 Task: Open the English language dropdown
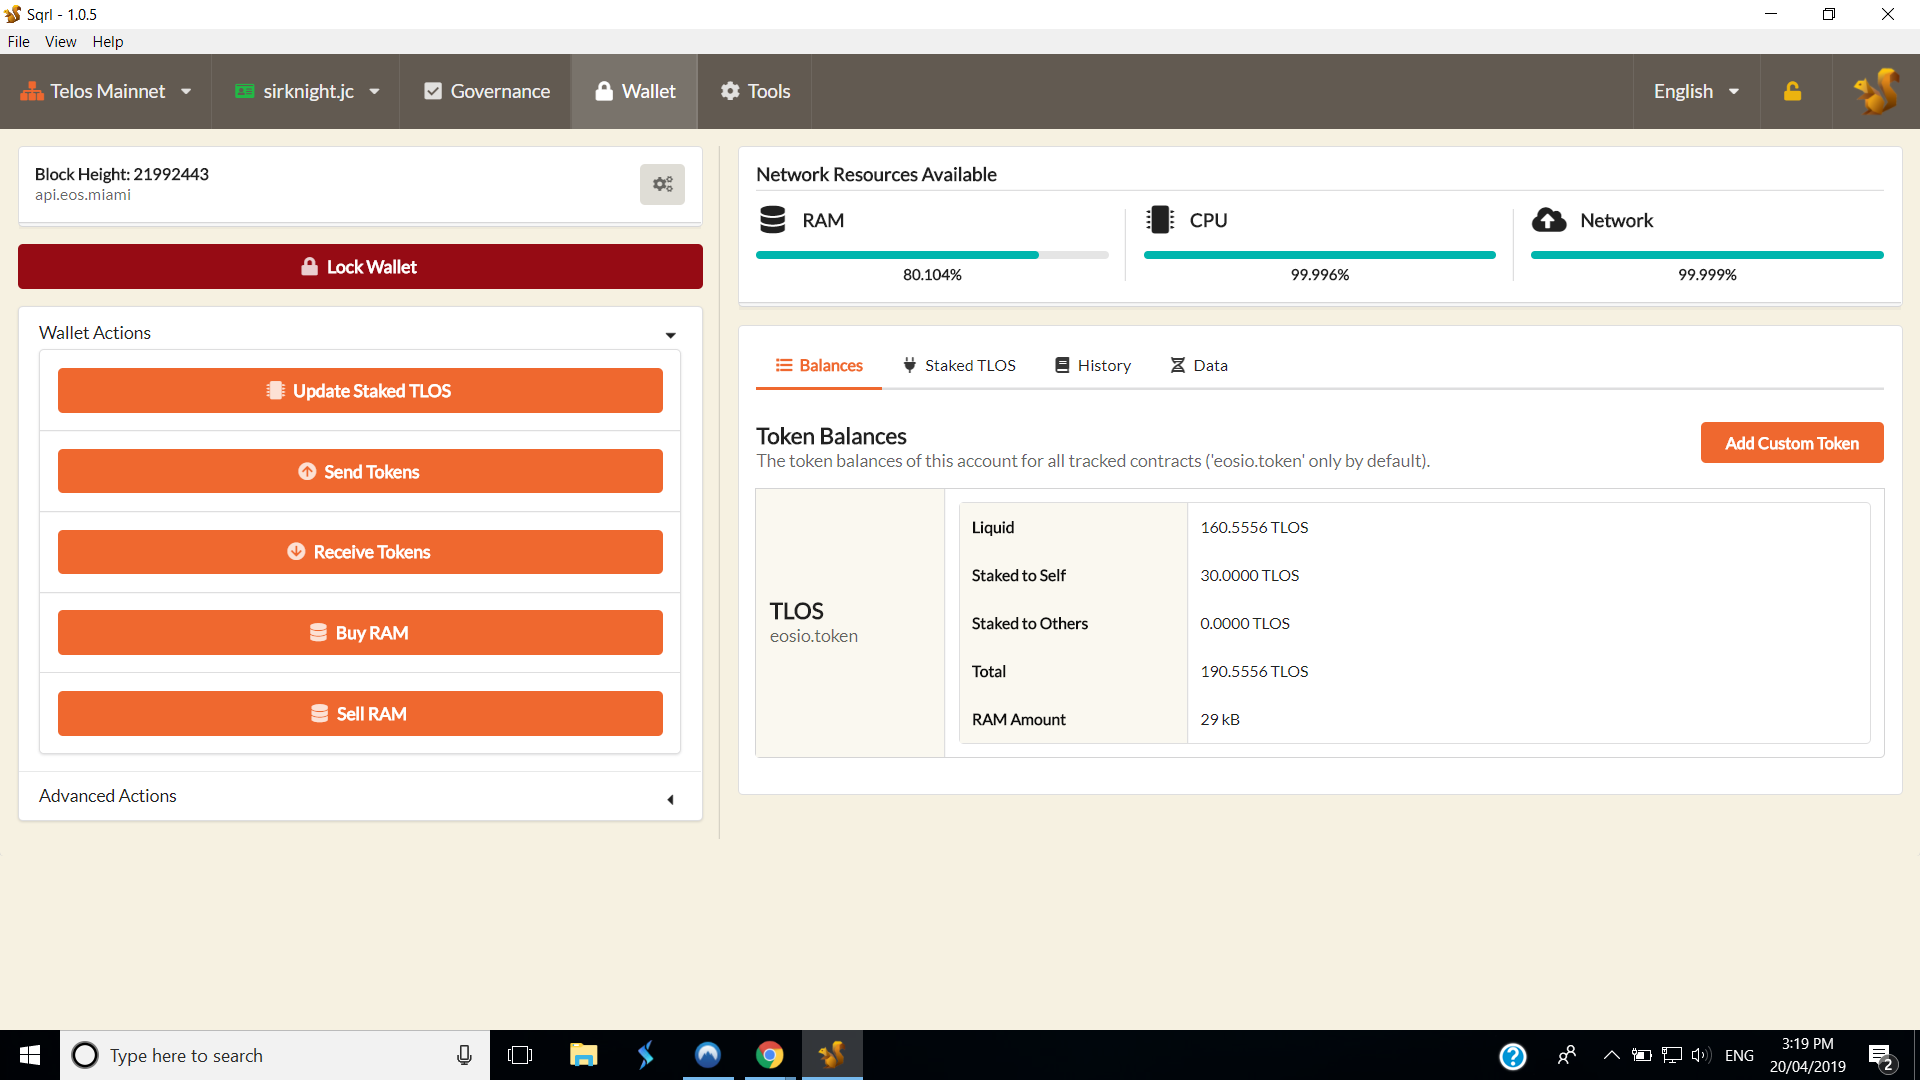click(1696, 91)
